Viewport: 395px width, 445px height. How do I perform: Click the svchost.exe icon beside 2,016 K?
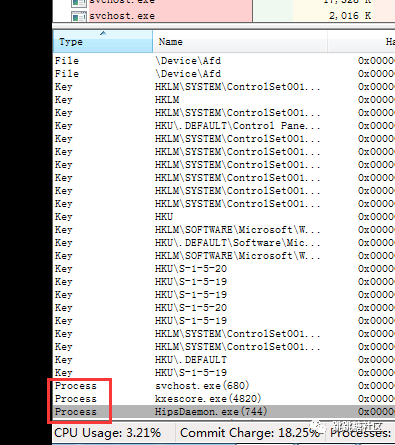79,16
